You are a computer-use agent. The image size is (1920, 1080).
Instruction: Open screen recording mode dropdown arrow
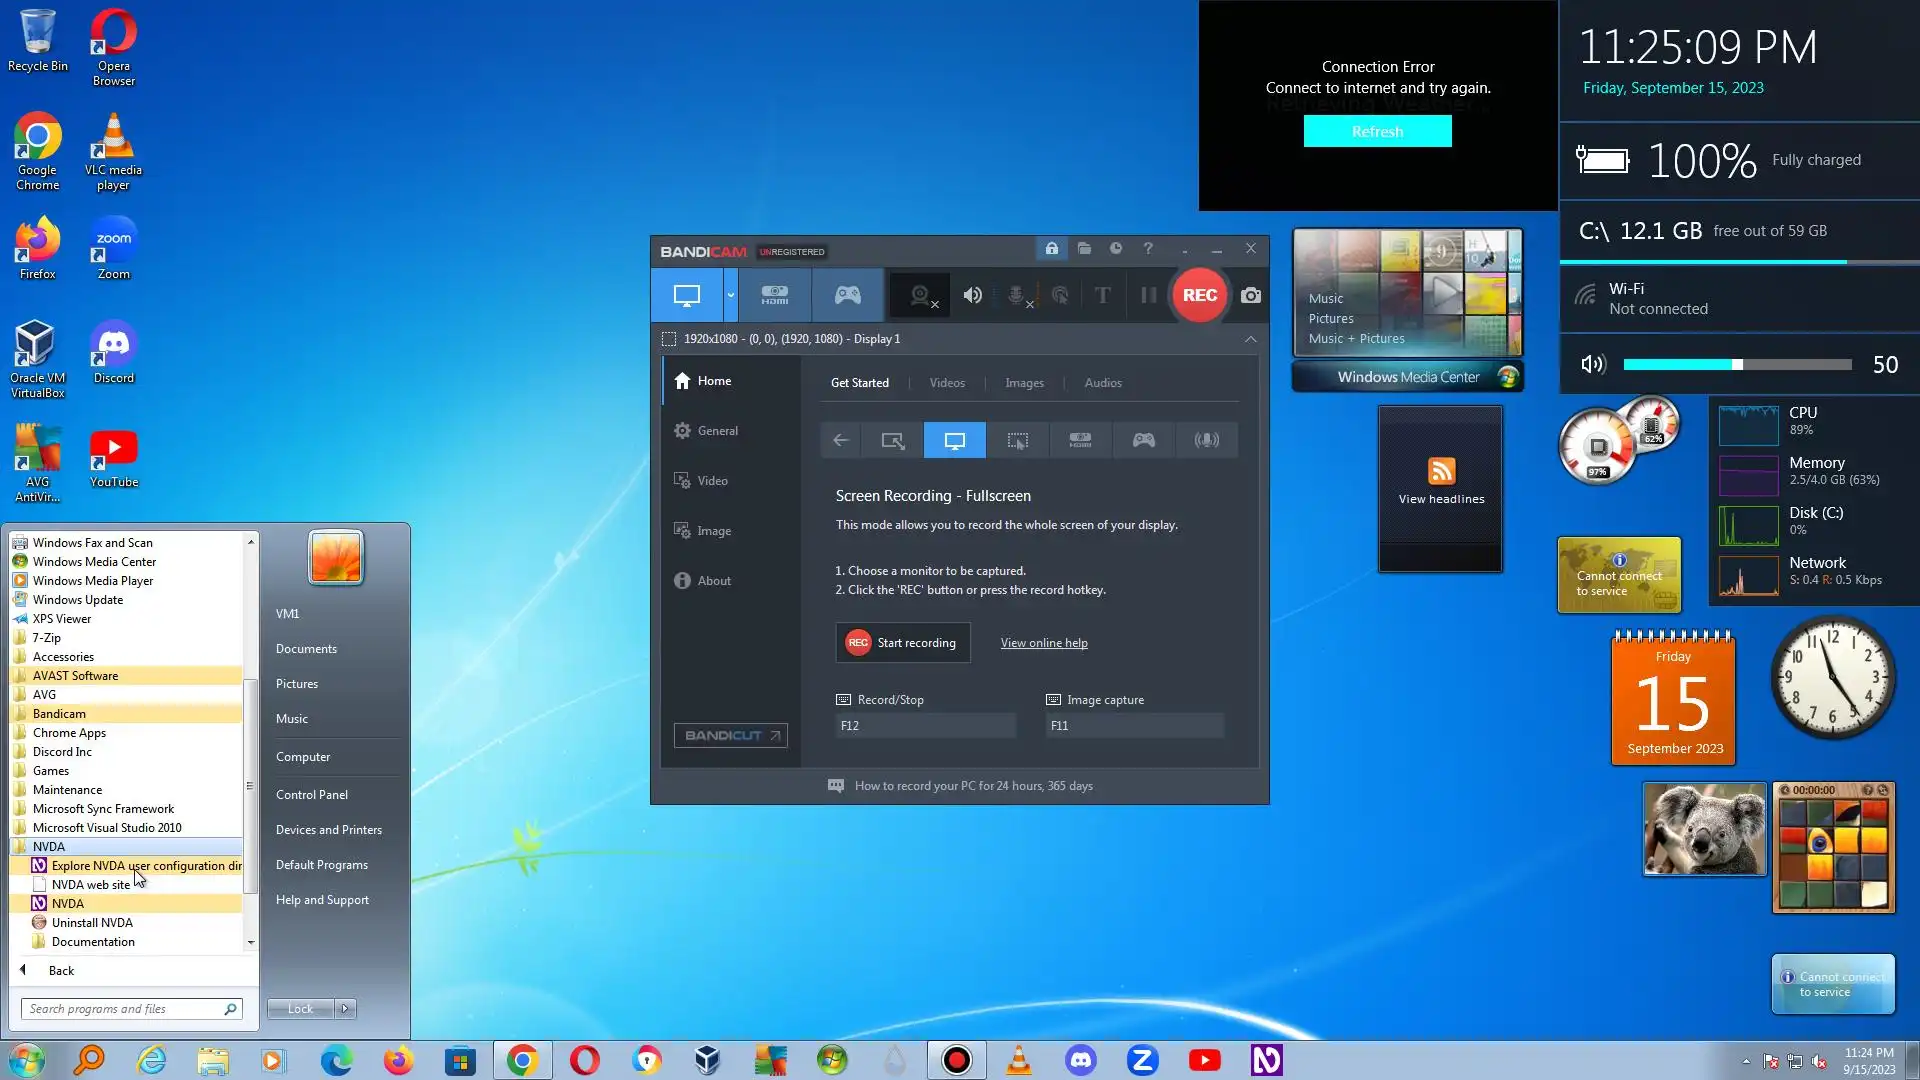tap(731, 295)
